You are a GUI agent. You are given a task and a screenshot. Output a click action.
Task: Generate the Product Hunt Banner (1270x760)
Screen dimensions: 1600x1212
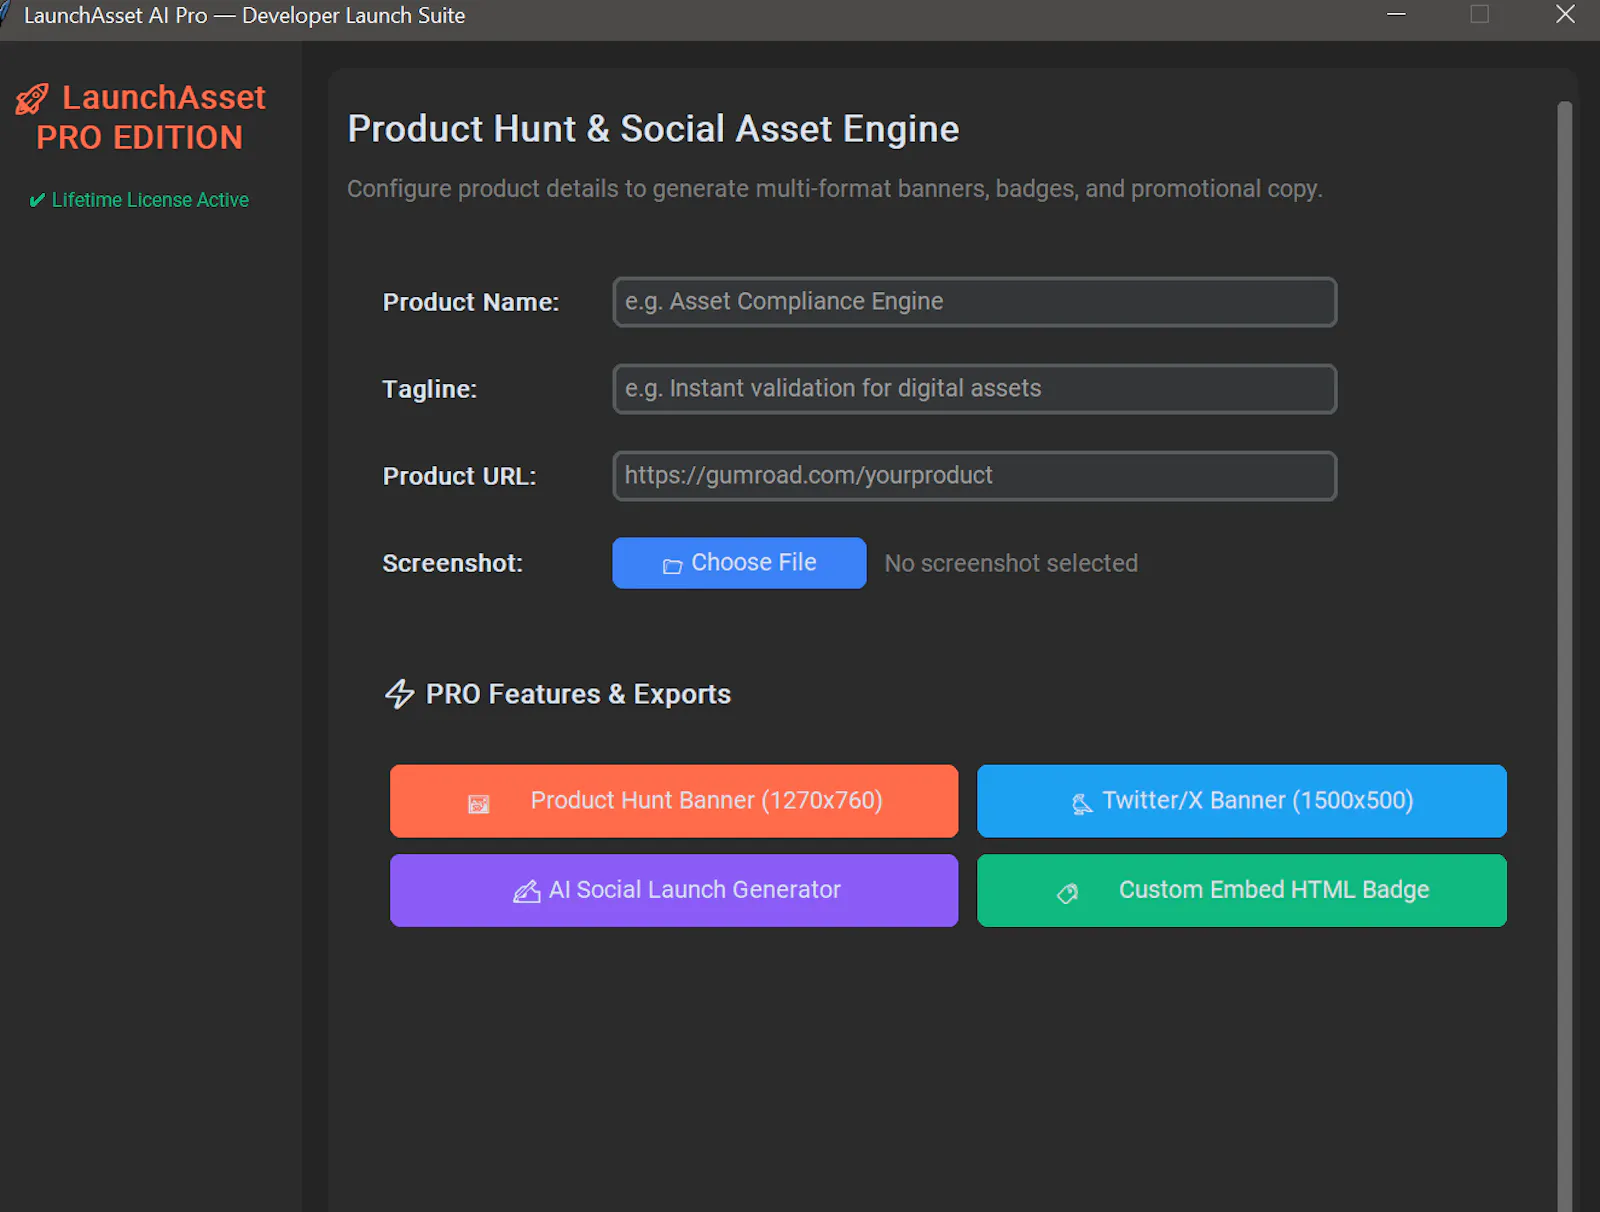pos(674,801)
